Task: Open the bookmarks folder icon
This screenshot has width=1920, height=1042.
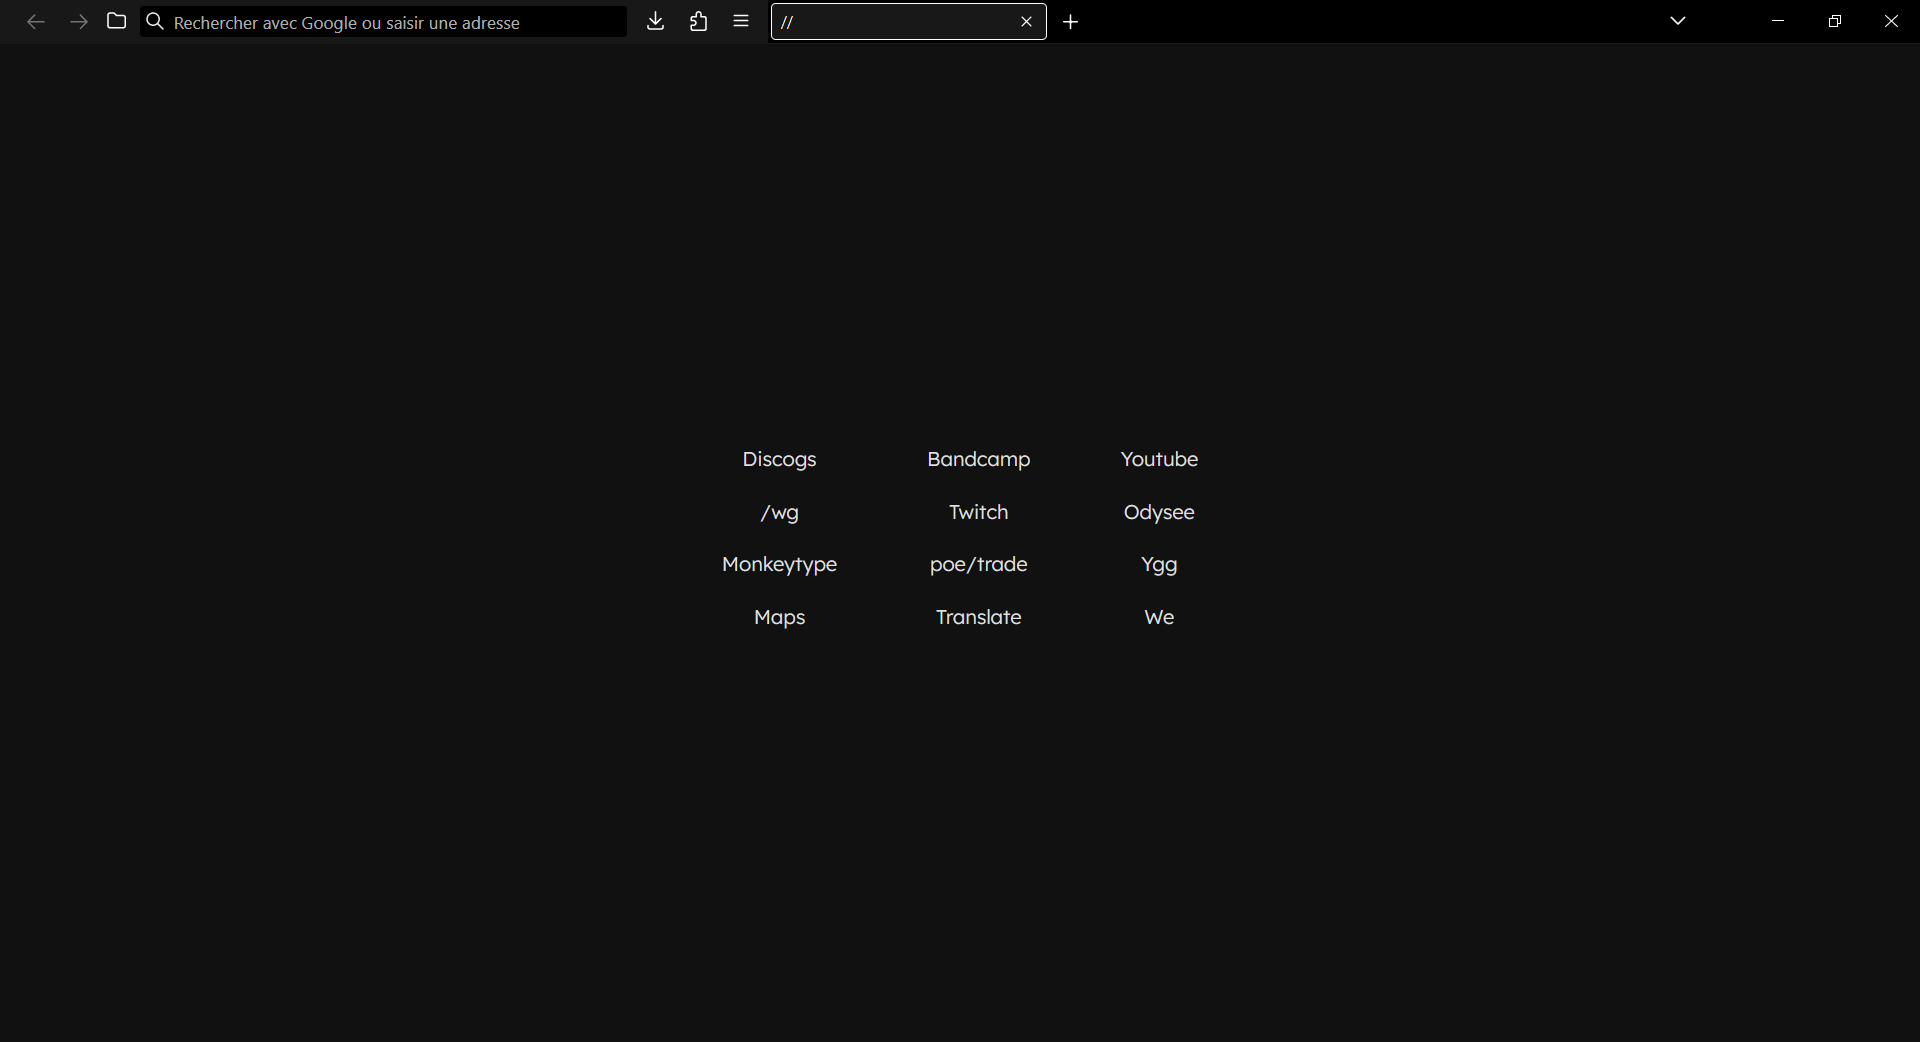Action: (115, 20)
